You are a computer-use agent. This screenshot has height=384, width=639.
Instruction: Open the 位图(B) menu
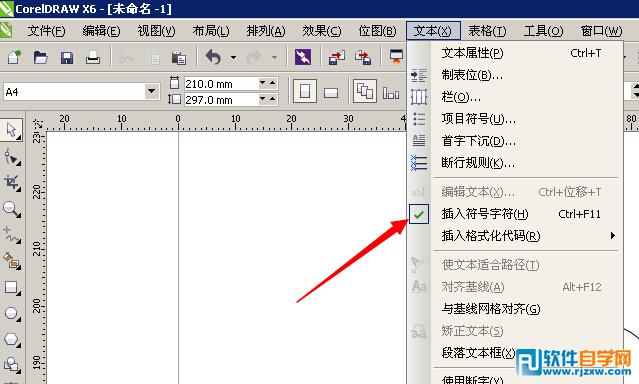pyautogui.click(x=377, y=31)
